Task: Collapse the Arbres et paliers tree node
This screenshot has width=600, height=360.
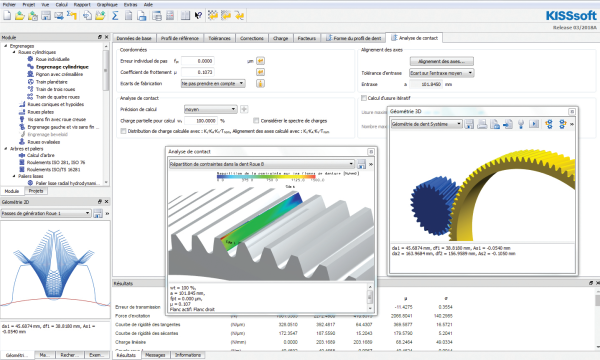Action: coord(6,149)
